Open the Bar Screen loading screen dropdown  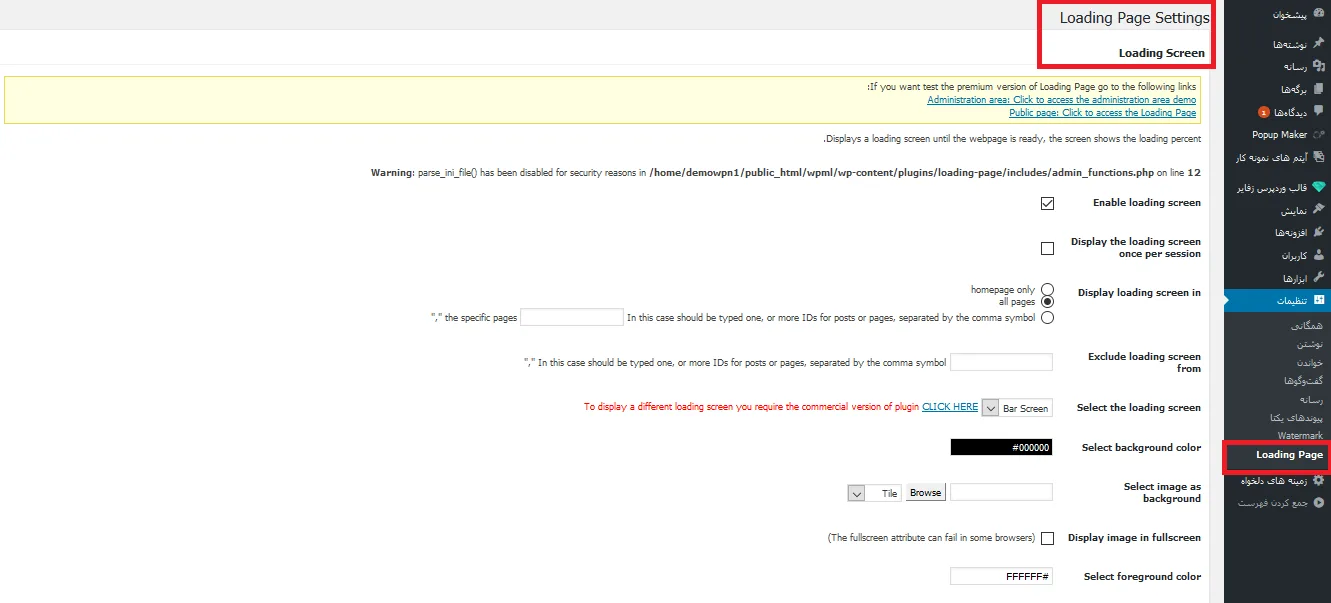click(1017, 408)
